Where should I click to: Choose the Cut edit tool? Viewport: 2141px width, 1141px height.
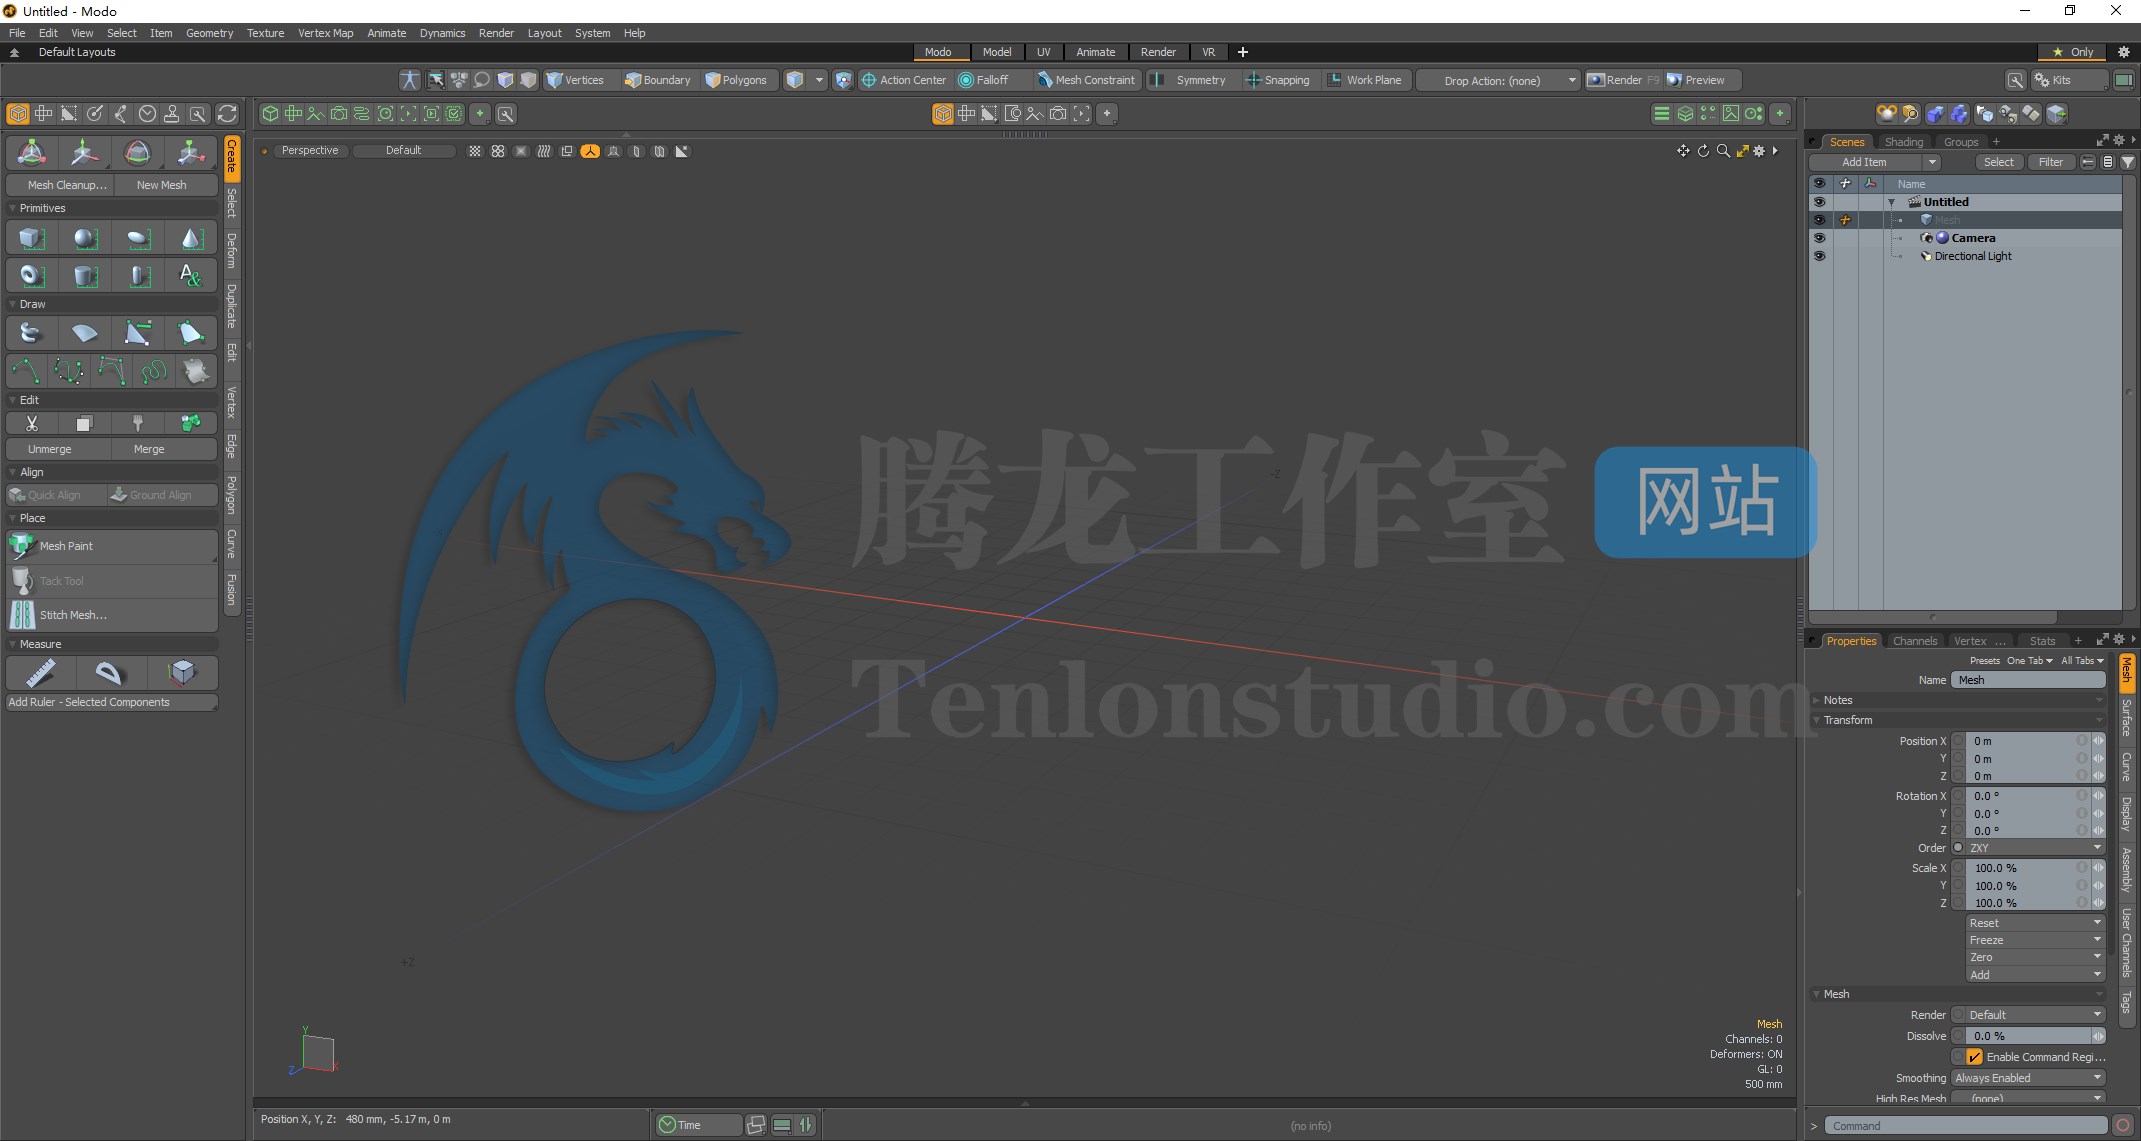click(31, 424)
